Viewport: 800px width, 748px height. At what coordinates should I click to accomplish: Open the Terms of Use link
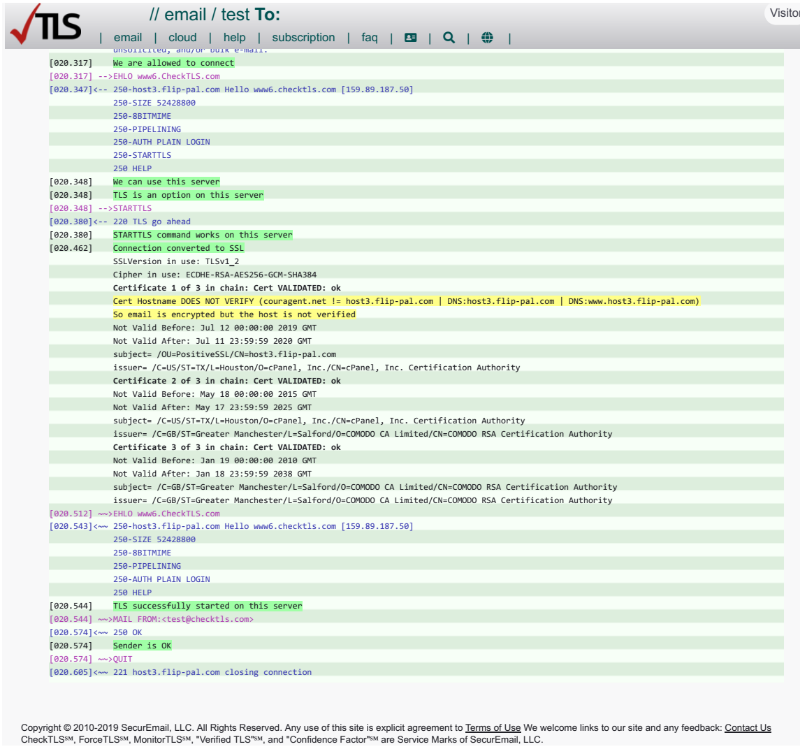[x=493, y=728]
